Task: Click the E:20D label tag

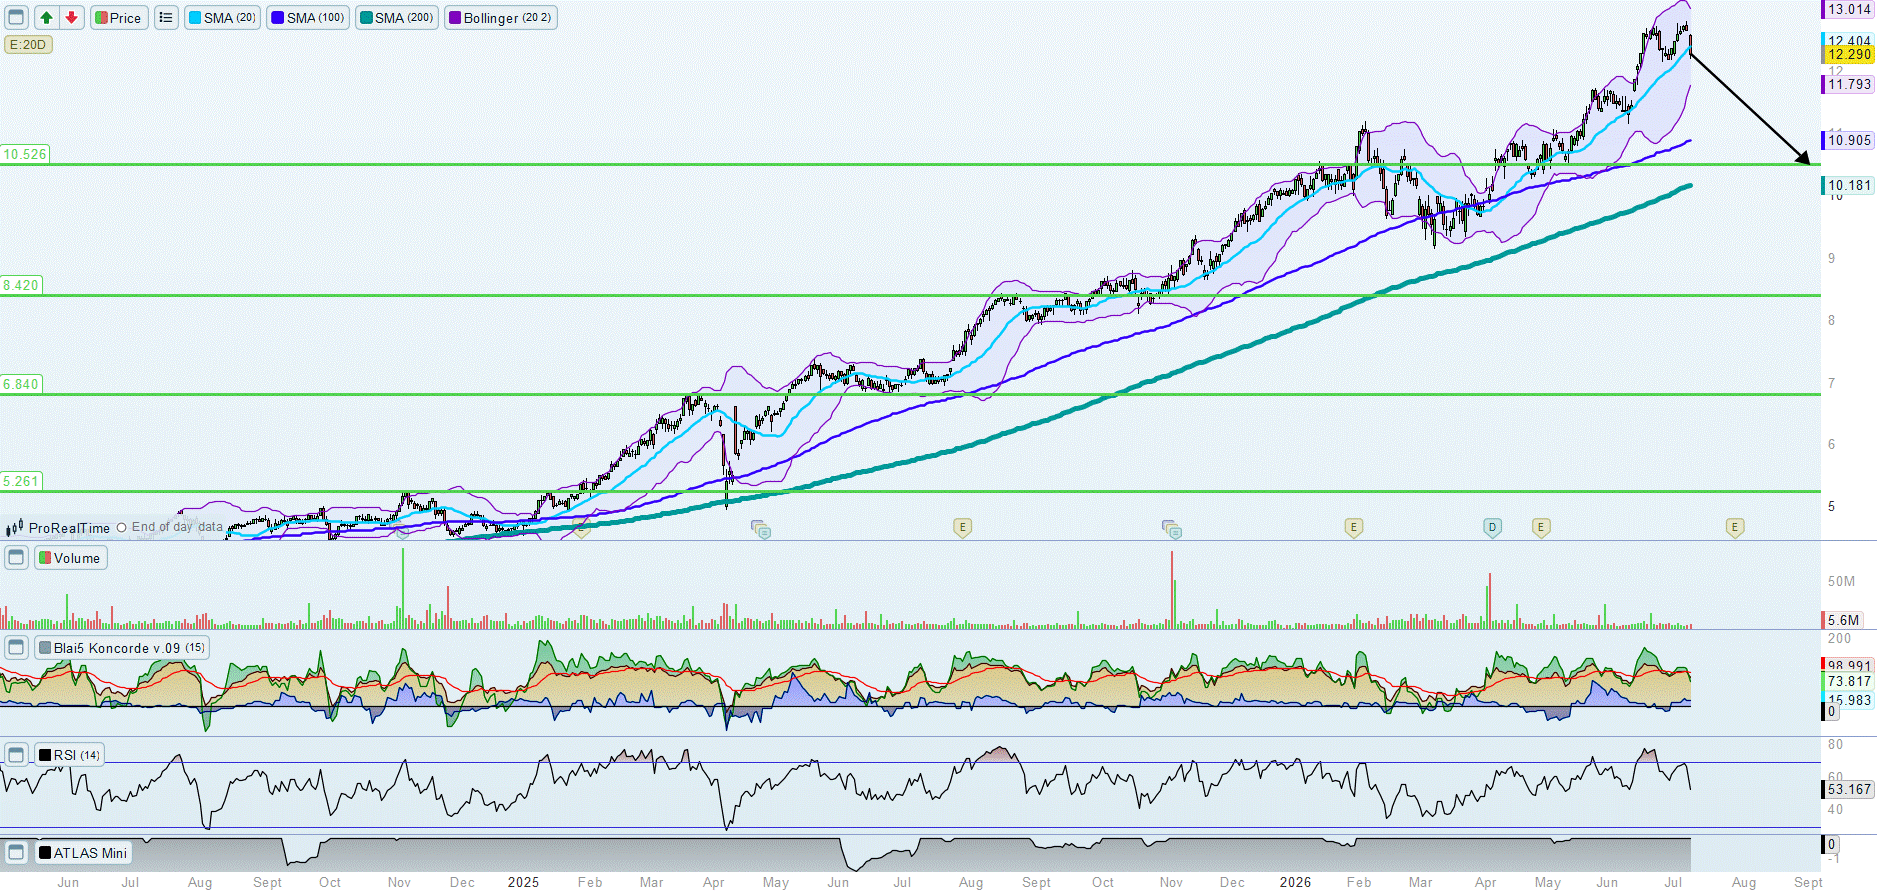Action: click(28, 45)
